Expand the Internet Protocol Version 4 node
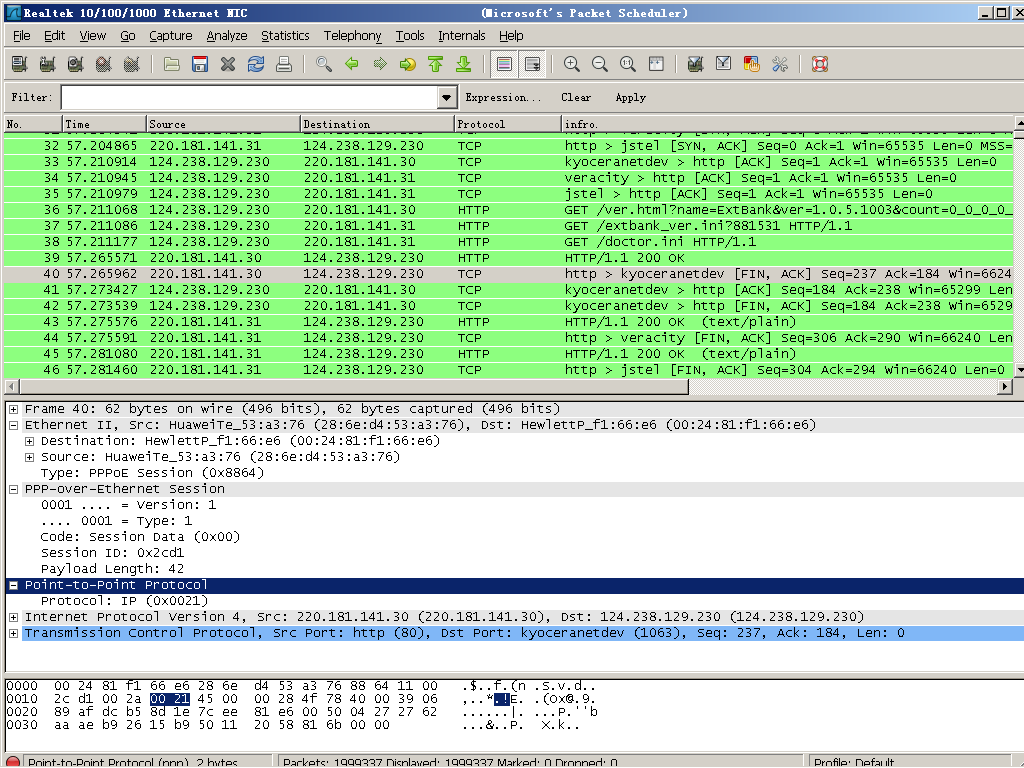This screenshot has width=1024, height=768. [x=13, y=617]
